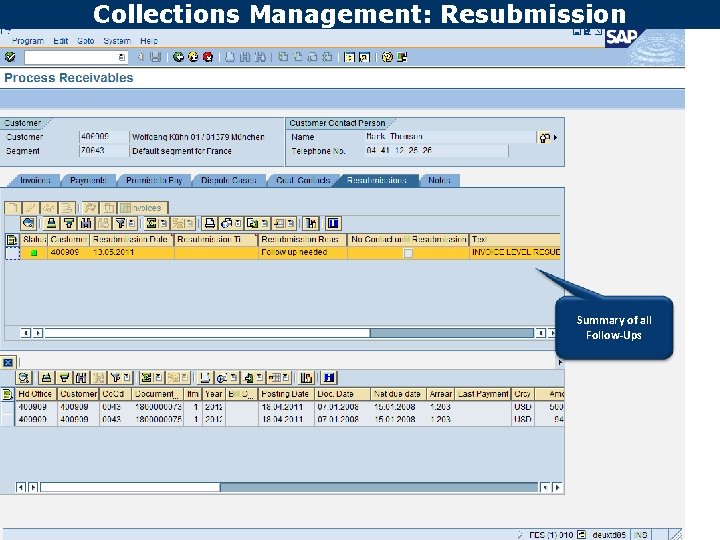Click Net due date column header
This screenshot has width=720, height=540.
click(398, 394)
